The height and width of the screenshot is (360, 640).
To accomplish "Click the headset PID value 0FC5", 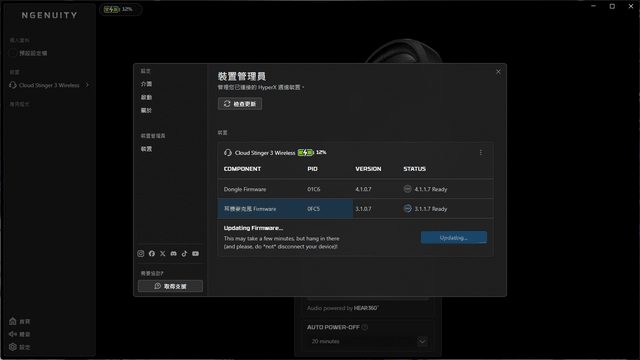I will (x=313, y=209).
